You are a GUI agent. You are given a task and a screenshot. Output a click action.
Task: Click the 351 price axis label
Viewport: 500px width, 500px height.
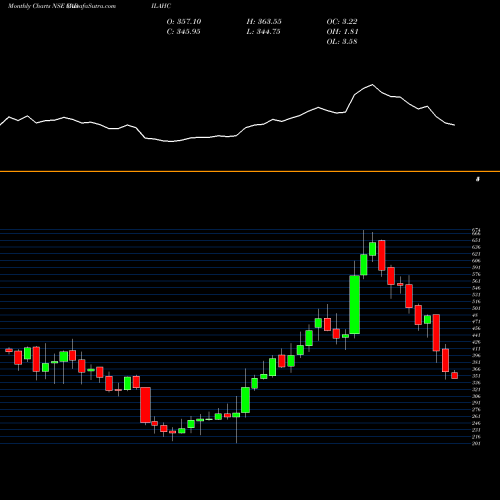tap(476, 376)
